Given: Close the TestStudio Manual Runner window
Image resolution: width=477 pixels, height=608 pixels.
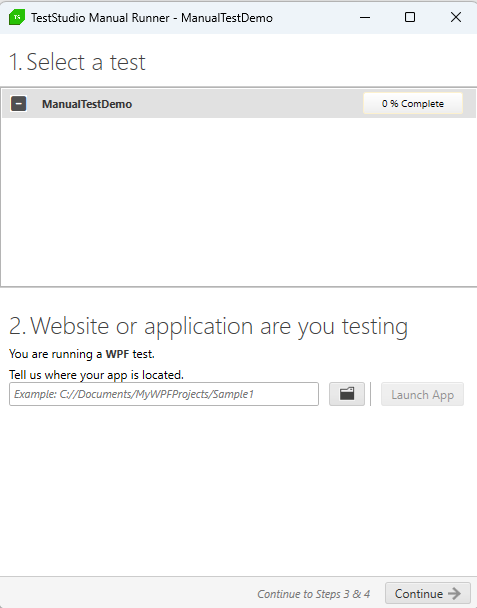Looking at the screenshot, I should coord(456,17).
